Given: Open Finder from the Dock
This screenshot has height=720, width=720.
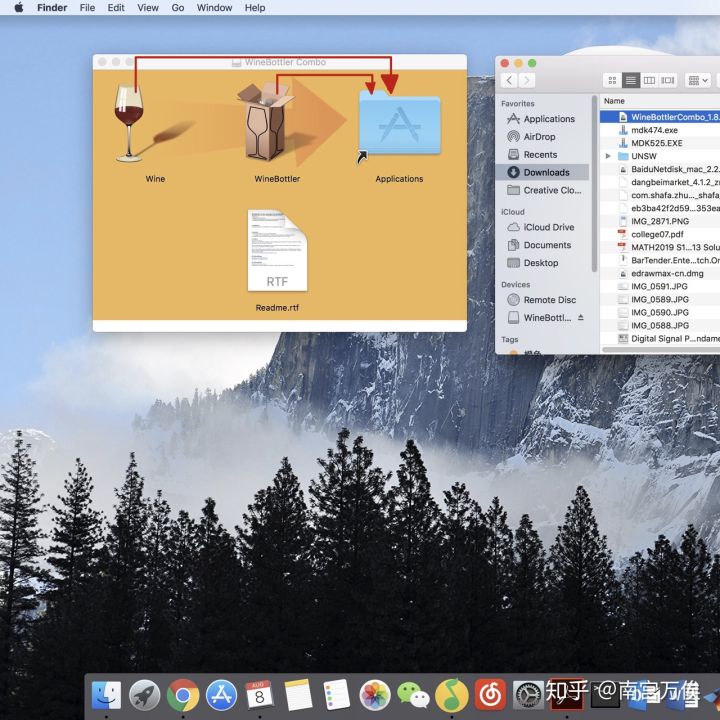Looking at the screenshot, I should [x=106, y=695].
